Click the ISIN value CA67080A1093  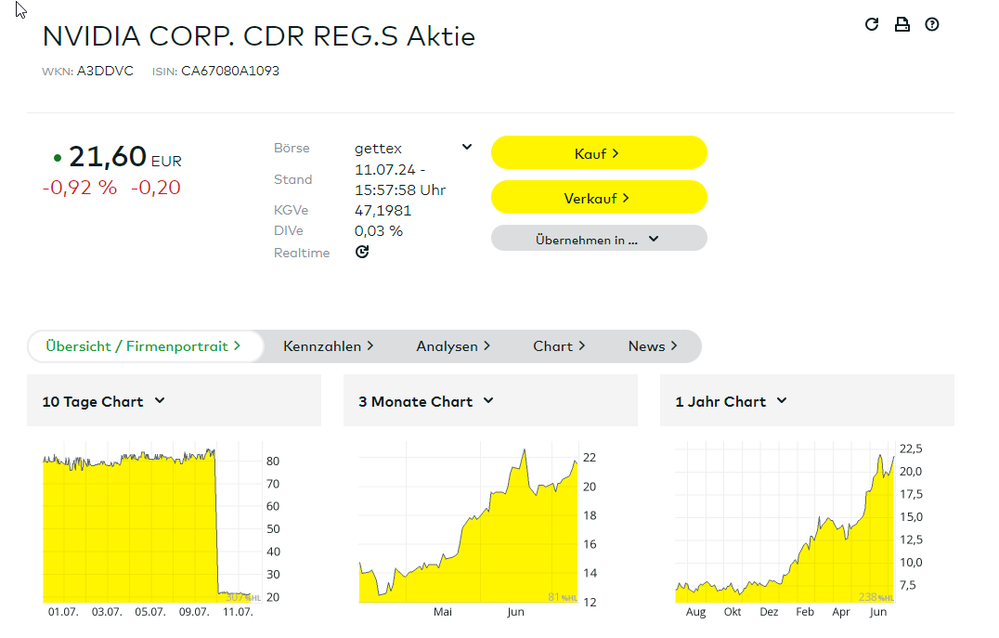click(230, 71)
